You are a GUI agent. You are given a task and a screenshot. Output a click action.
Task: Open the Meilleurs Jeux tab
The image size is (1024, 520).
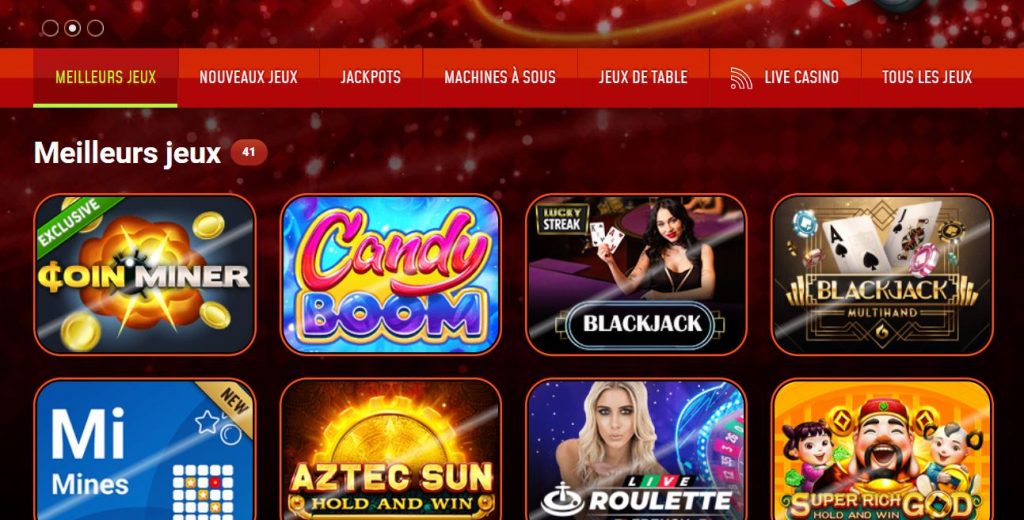[106, 78]
